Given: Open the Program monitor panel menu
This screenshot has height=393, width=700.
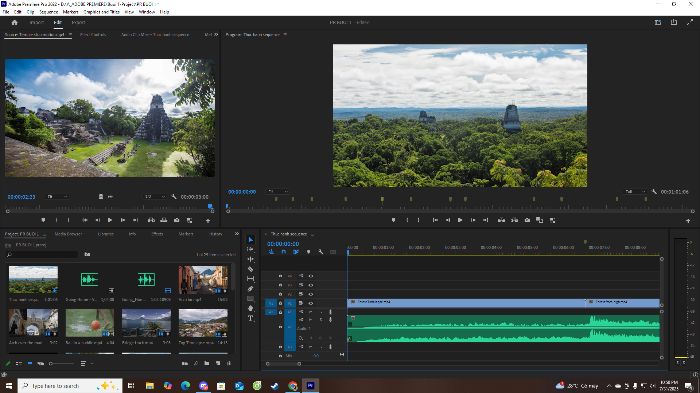Looking at the screenshot, I should 285,34.
